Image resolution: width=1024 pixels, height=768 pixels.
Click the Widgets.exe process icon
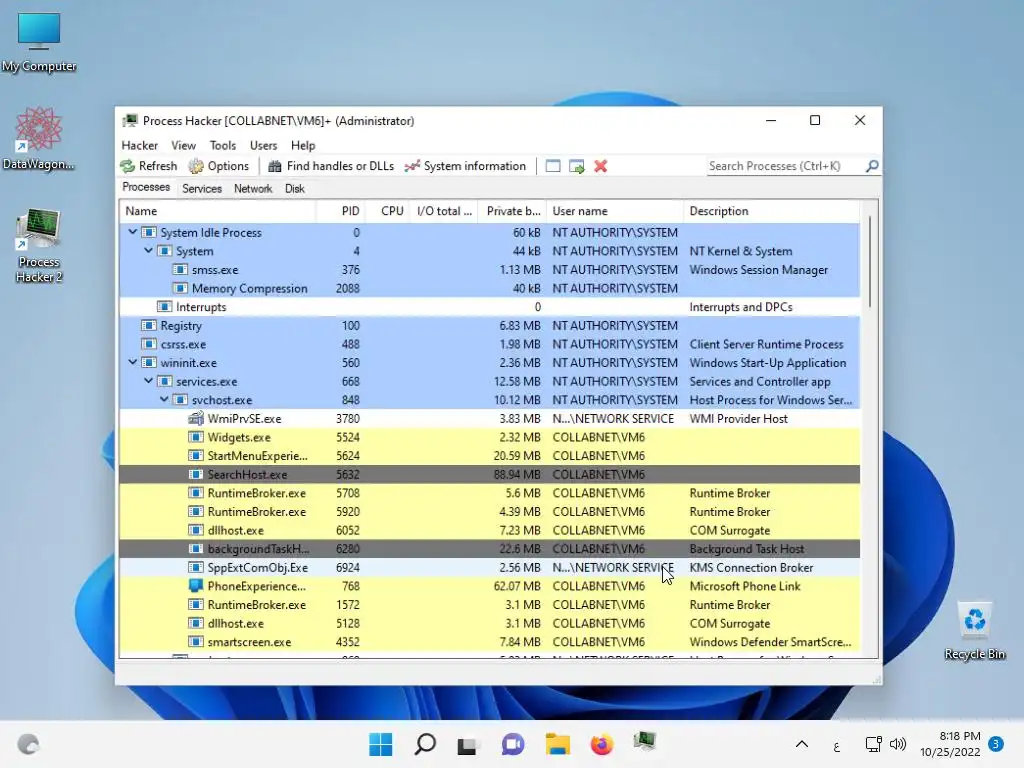click(x=196, y=437)
